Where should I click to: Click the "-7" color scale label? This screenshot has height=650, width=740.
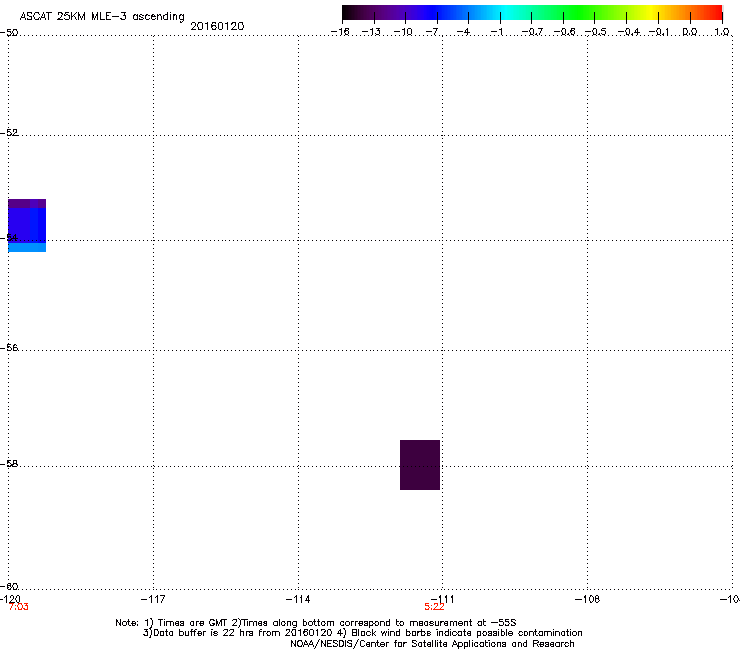point(432,32)
